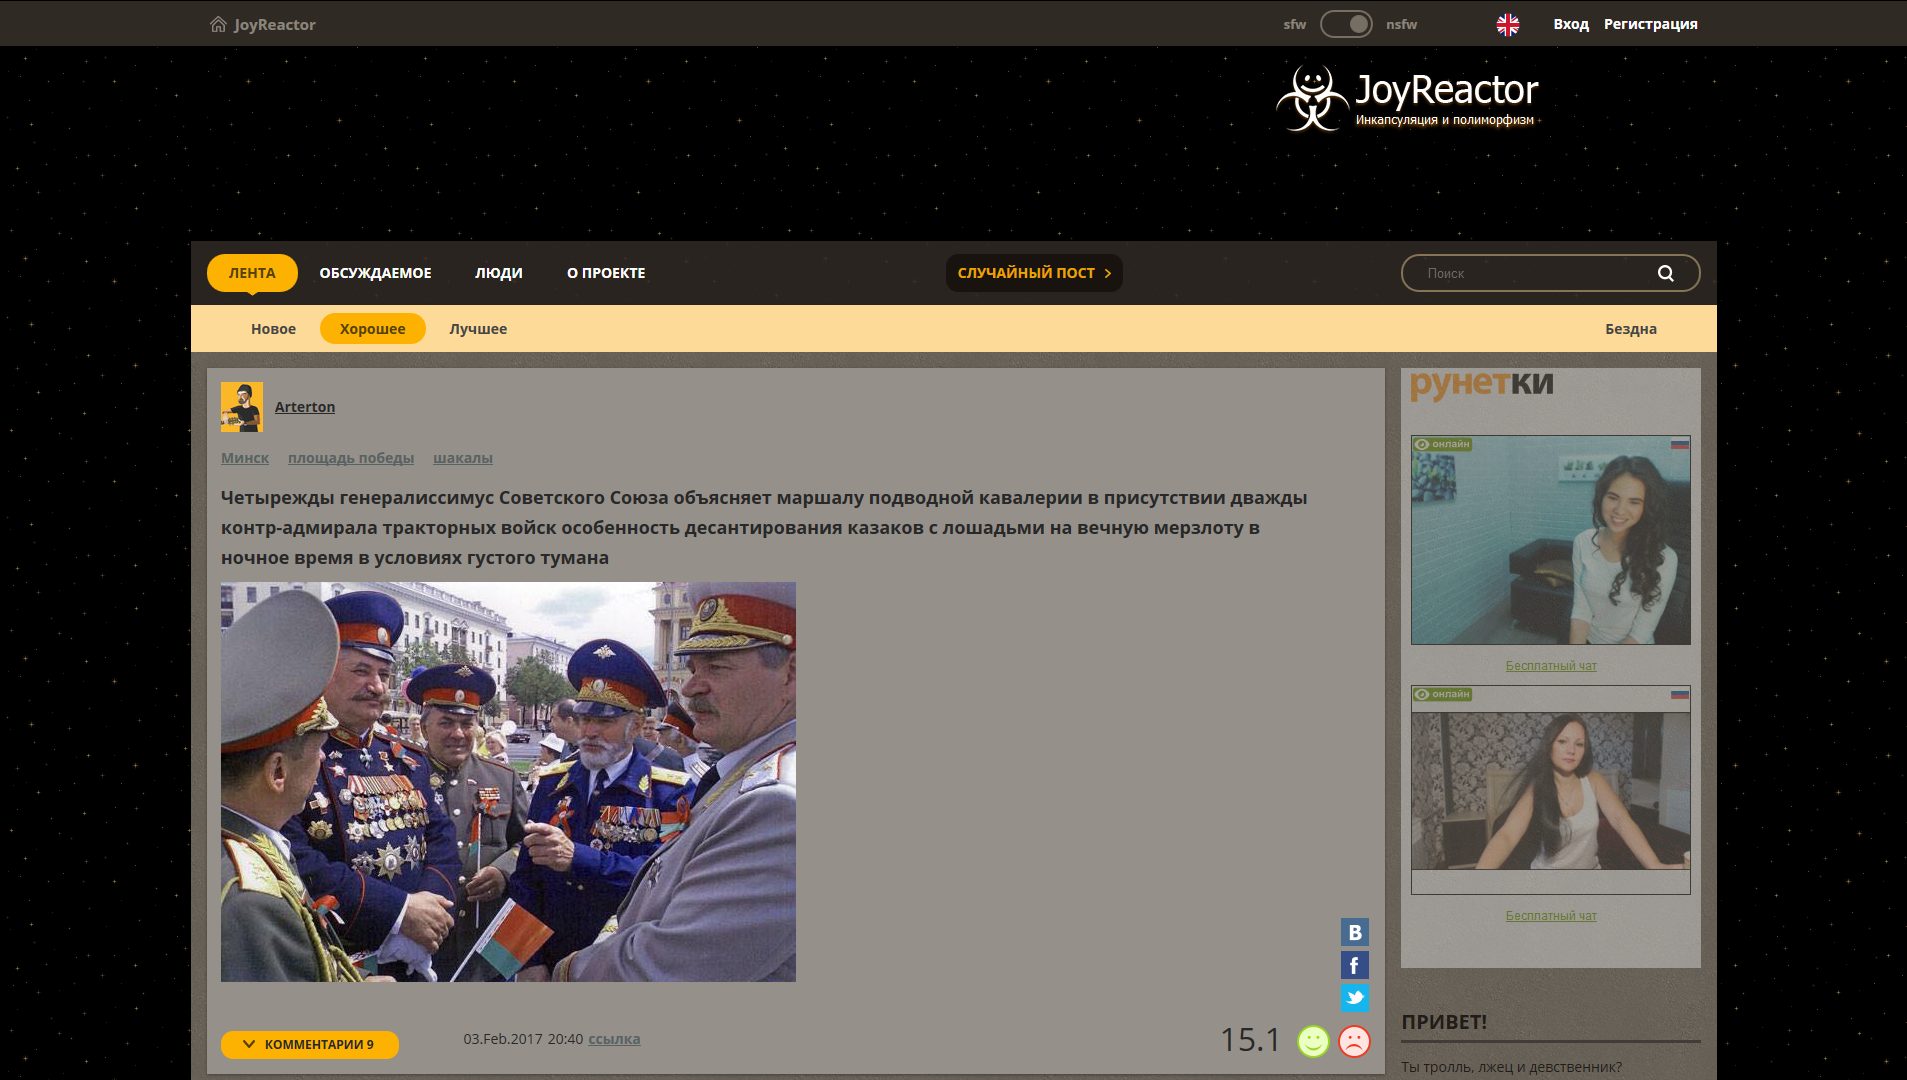Click the рунетки ad logo
This screenshot has height=1080, width=1907.
coord(1482,384)
